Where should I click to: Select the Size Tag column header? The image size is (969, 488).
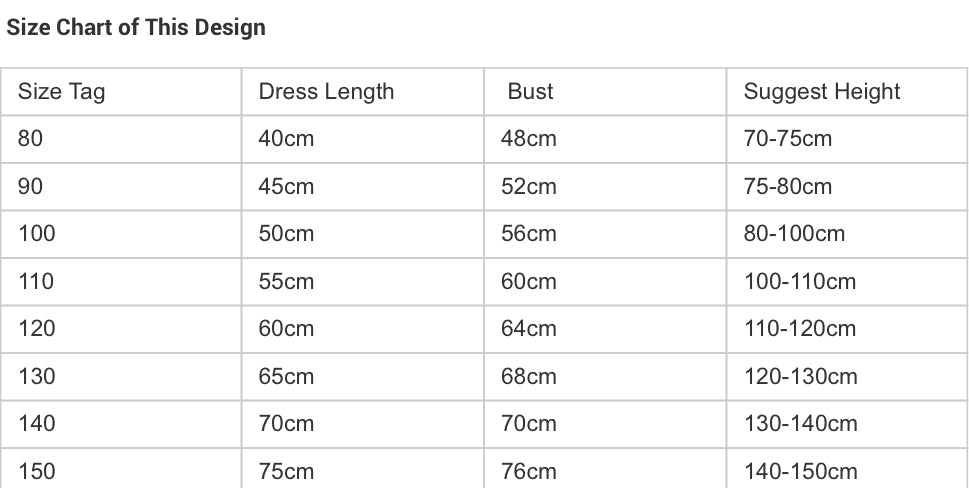(x=61, y=92)
